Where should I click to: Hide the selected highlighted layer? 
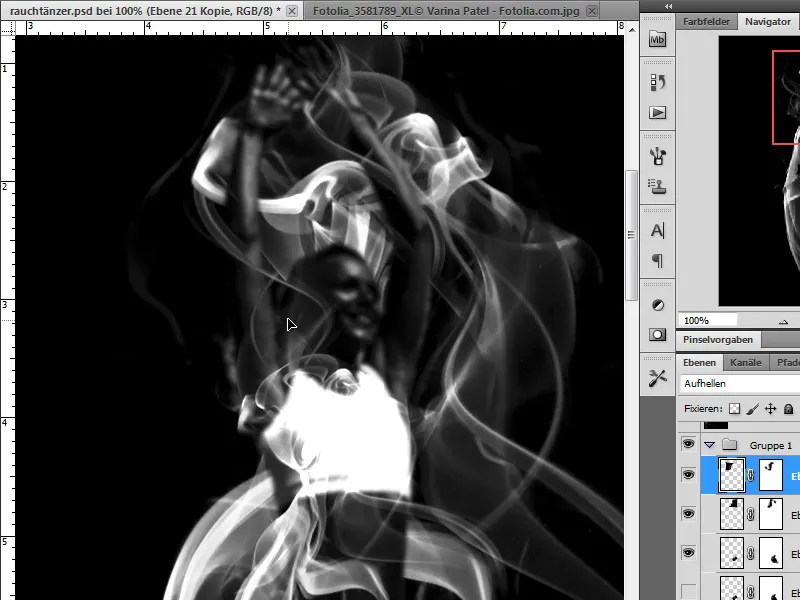(x=688, y=475)
